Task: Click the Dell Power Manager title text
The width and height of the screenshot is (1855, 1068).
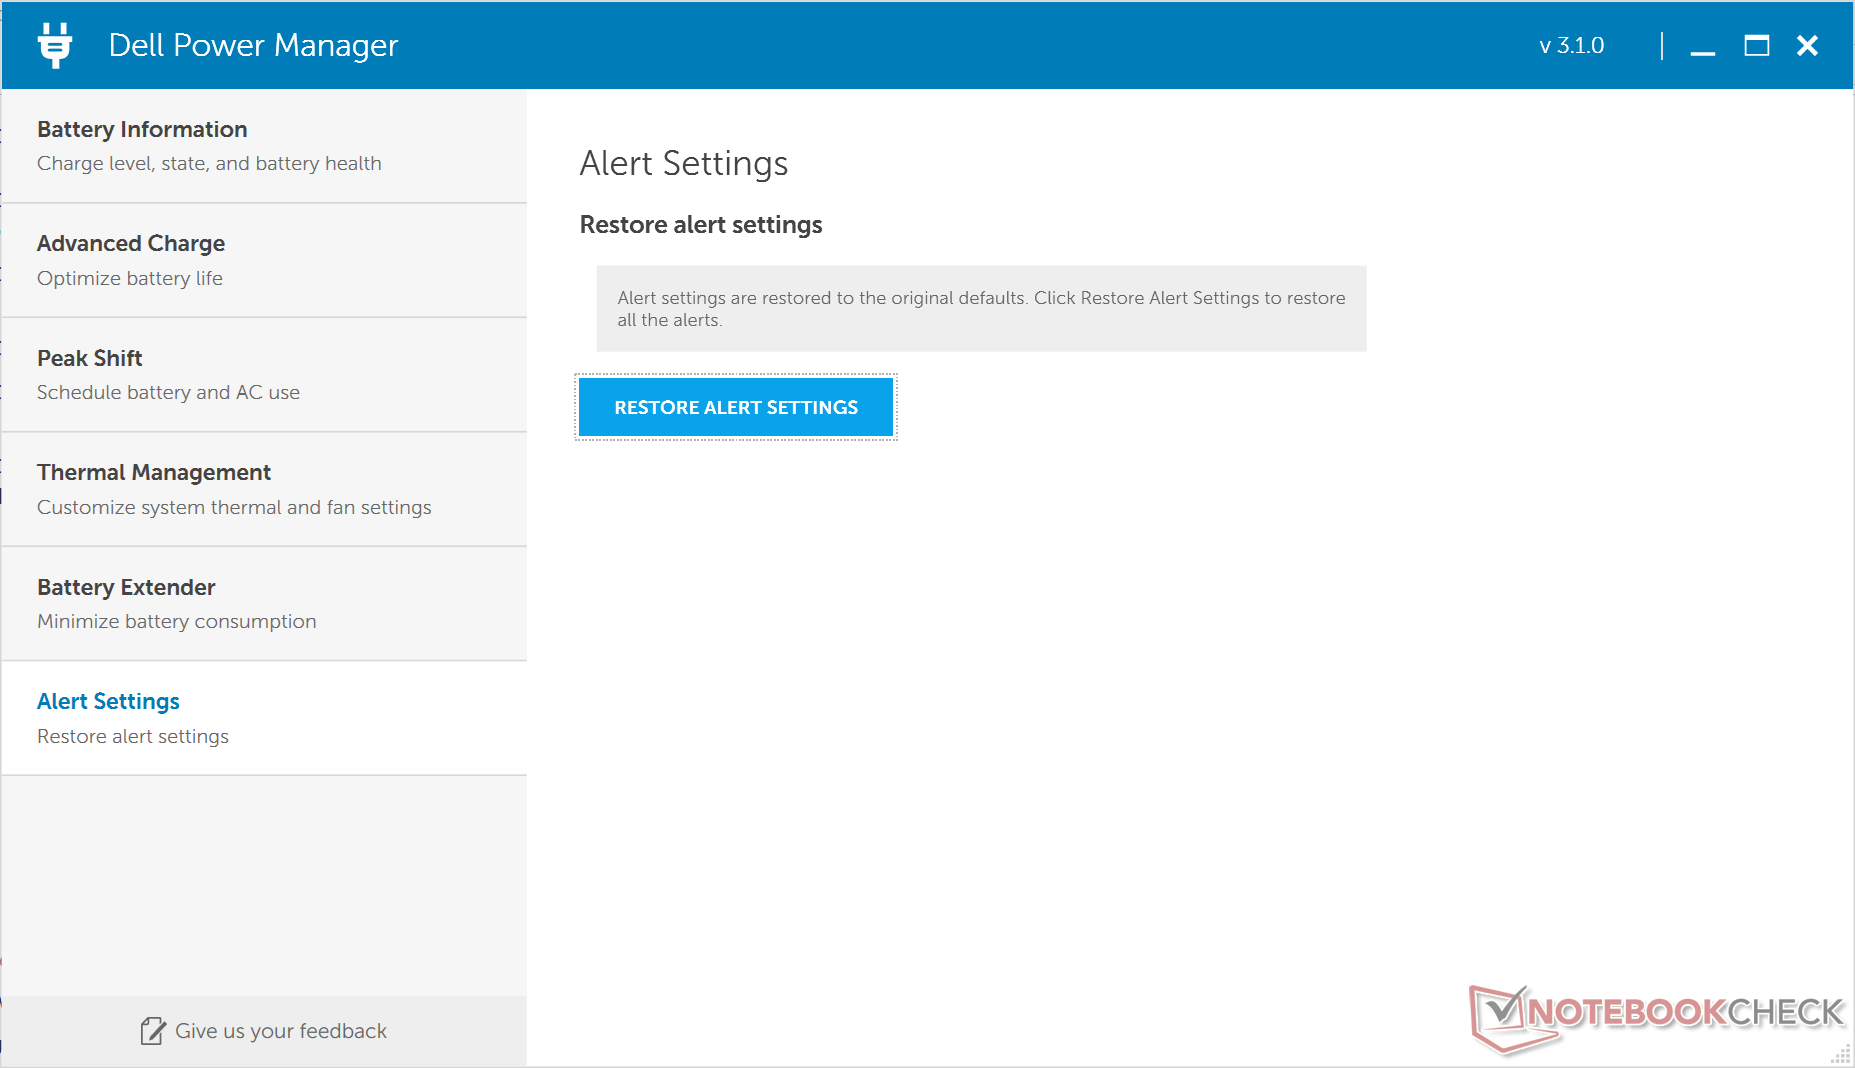Action: [253, 45]
